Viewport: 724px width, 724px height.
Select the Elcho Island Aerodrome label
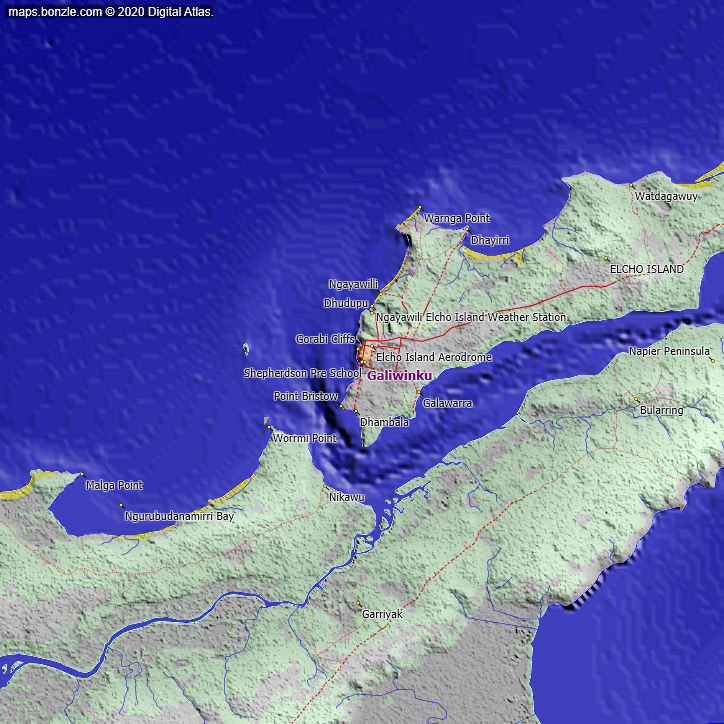point(434,357)
